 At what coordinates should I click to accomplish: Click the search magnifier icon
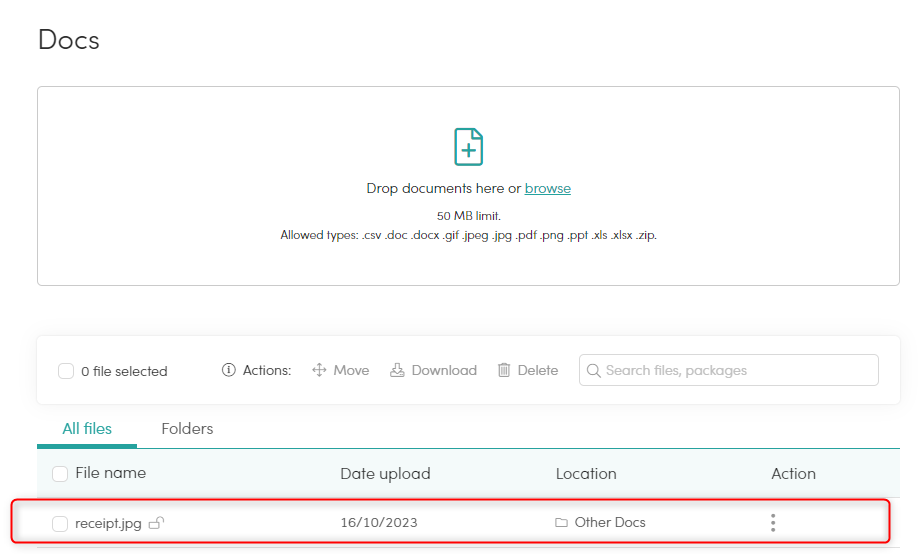[x=593, y=371]
